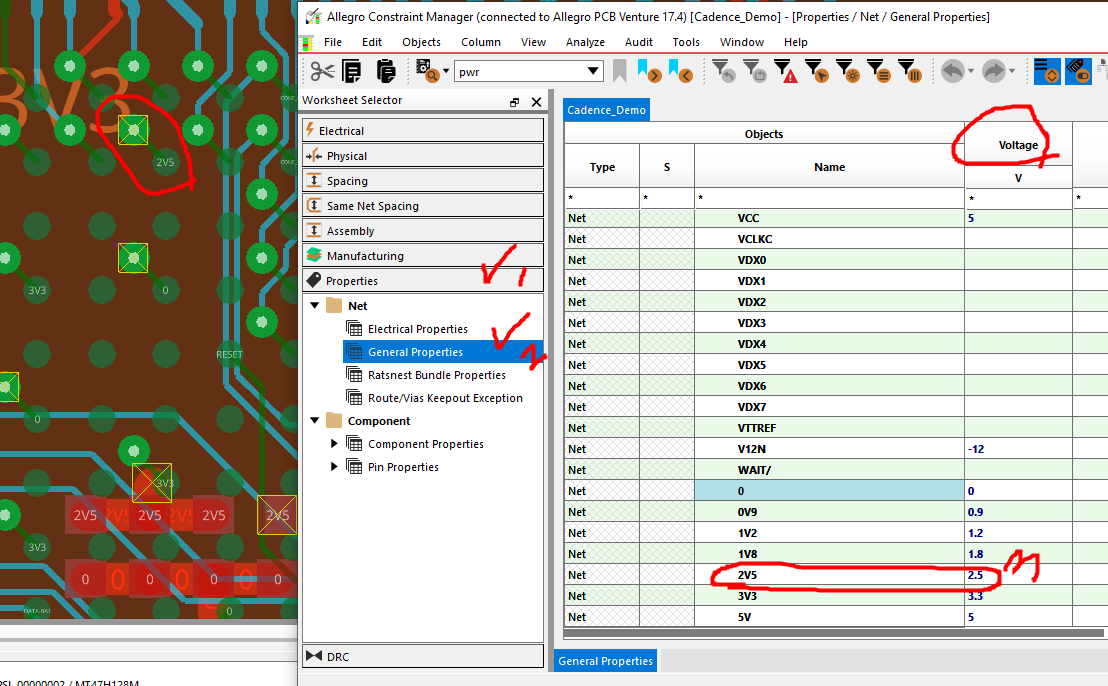Open the Find icon's dropdown arrow
The height and width of the screenshot is (686, 1108).
(446, 71)
